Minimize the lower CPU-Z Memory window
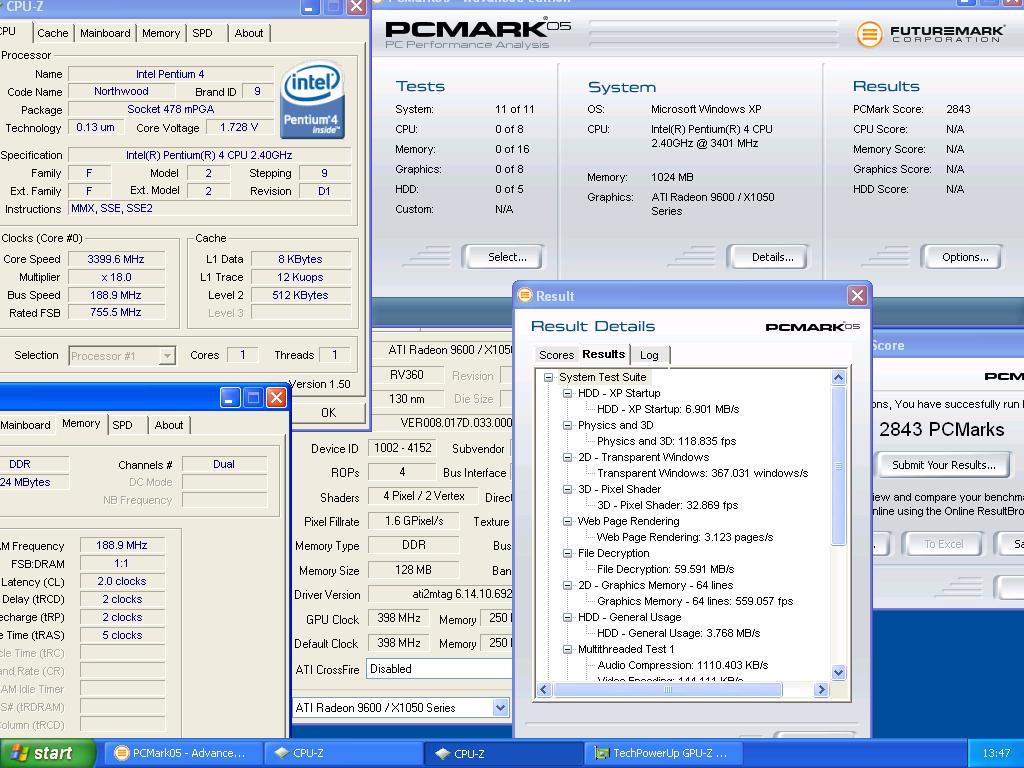 click(230, 397)
